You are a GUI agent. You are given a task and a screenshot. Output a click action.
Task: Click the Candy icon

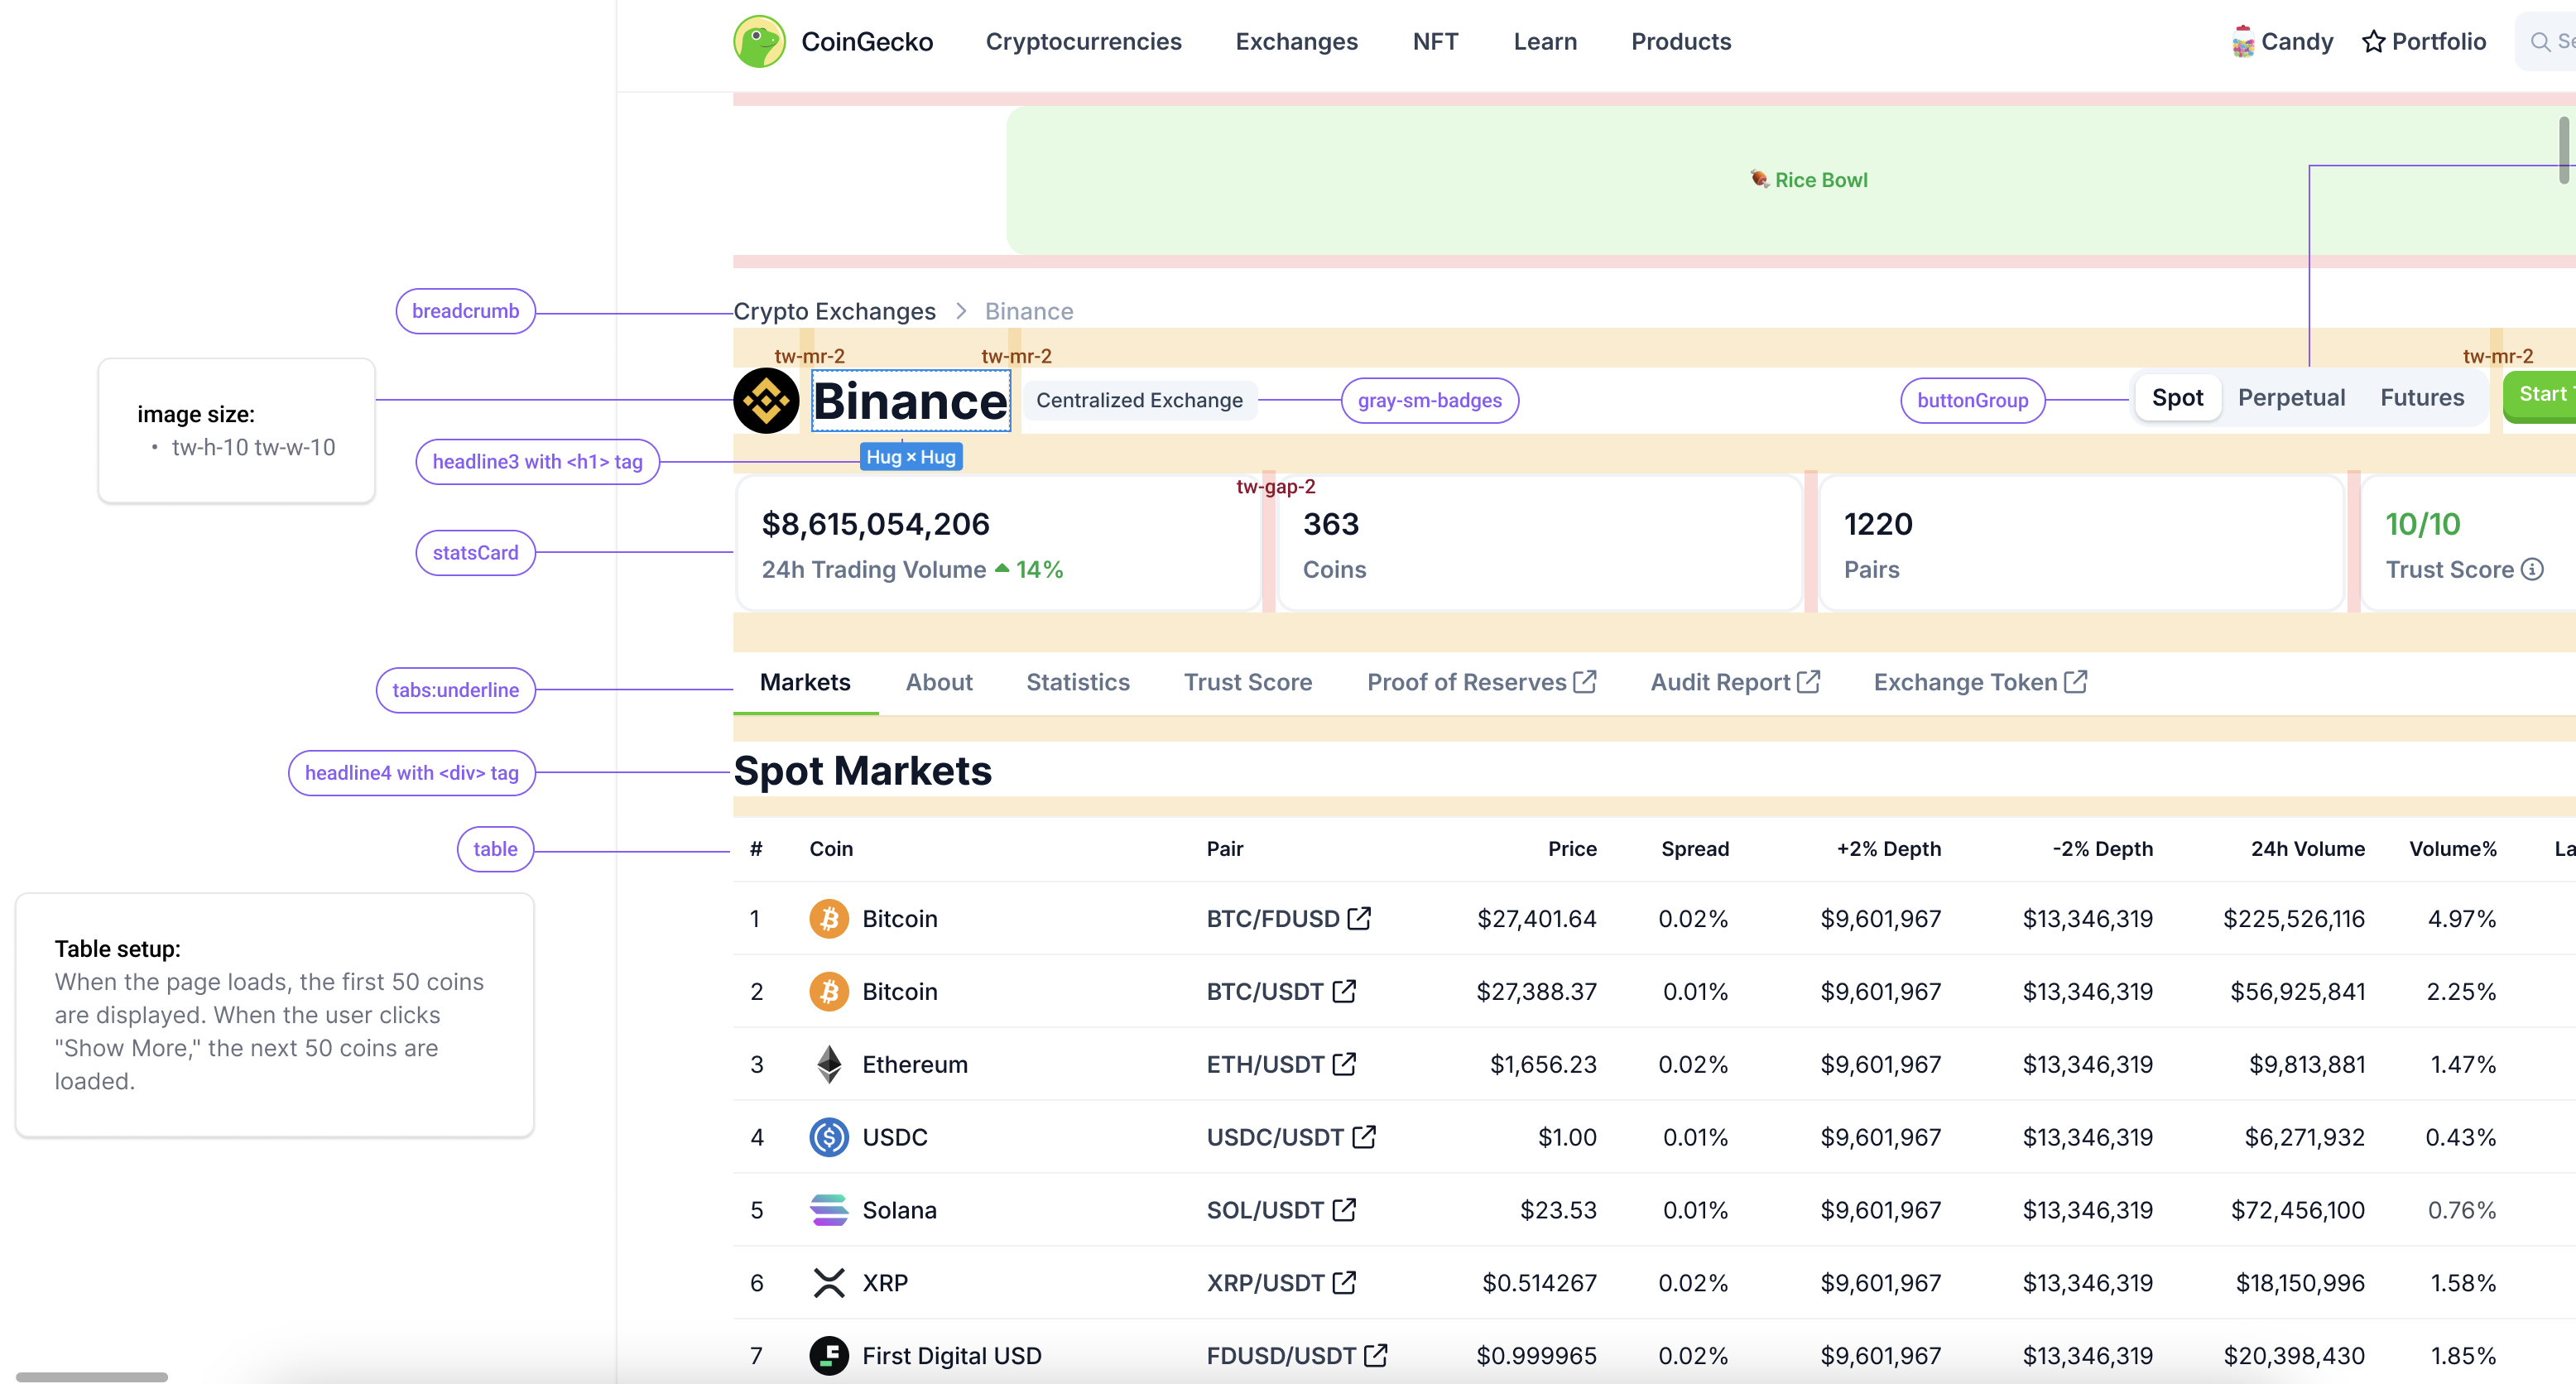pos(2243,41)
